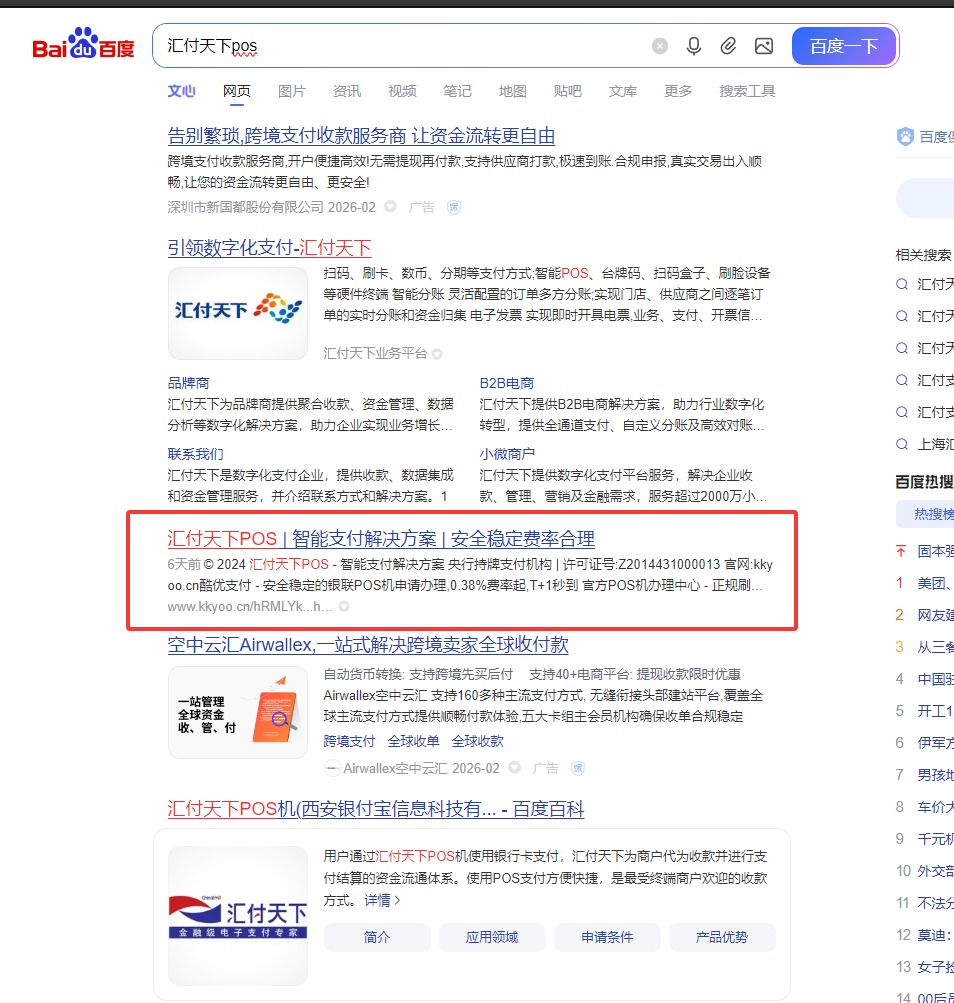The width and height of the screenshot is (954, 1003).
Task: Expand arrow next to www.kkyoo.cn URL
Action: click(344, 606)
